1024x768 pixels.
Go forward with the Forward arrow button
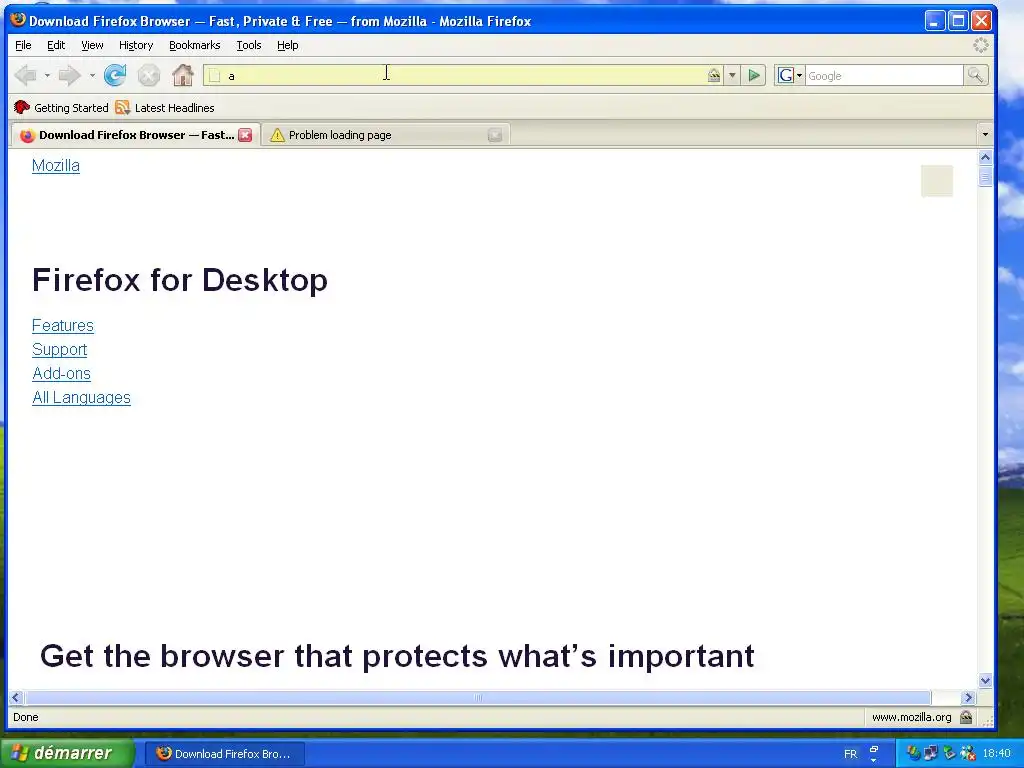coord(69,76)
